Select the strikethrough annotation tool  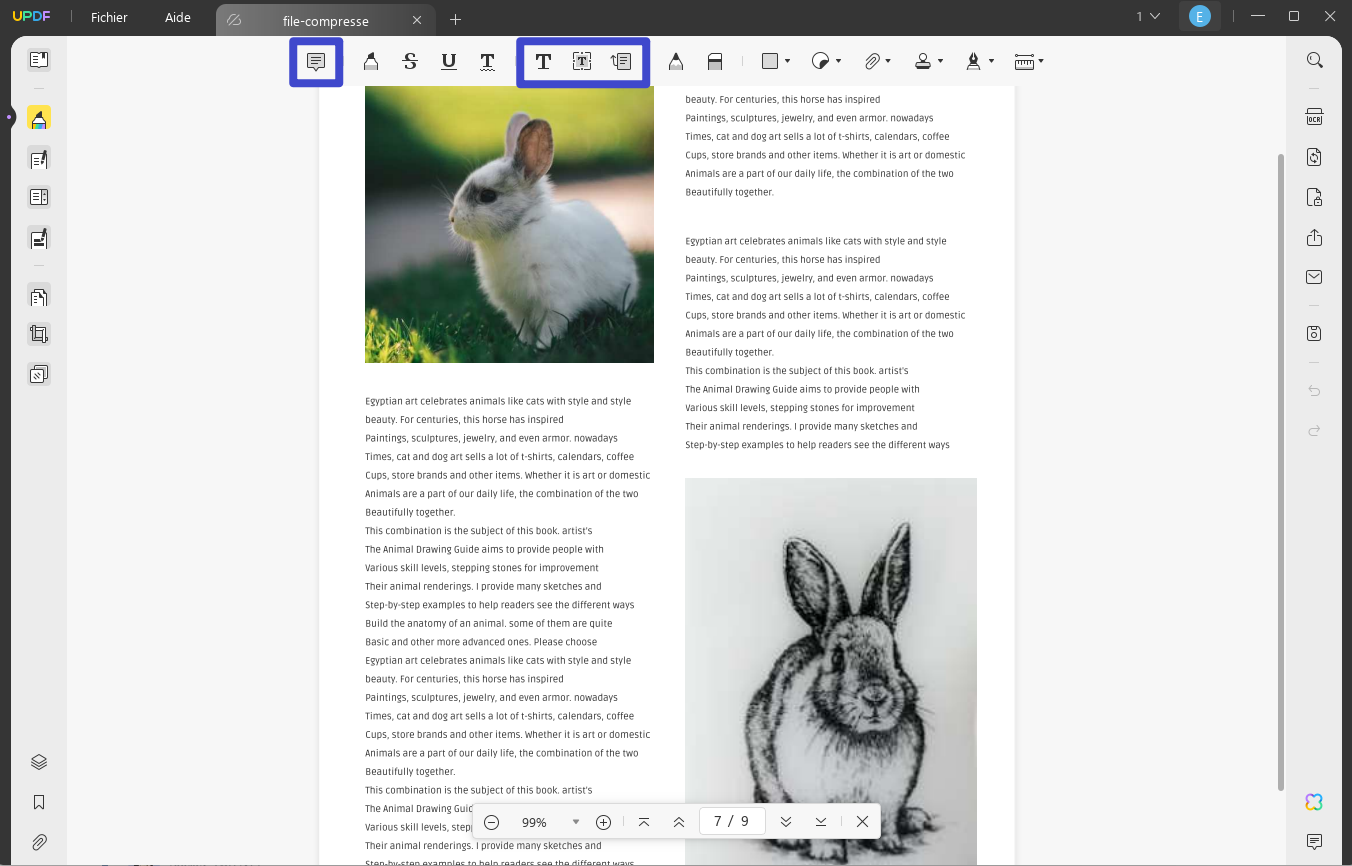pyautogui.click(x=410, y=61)
